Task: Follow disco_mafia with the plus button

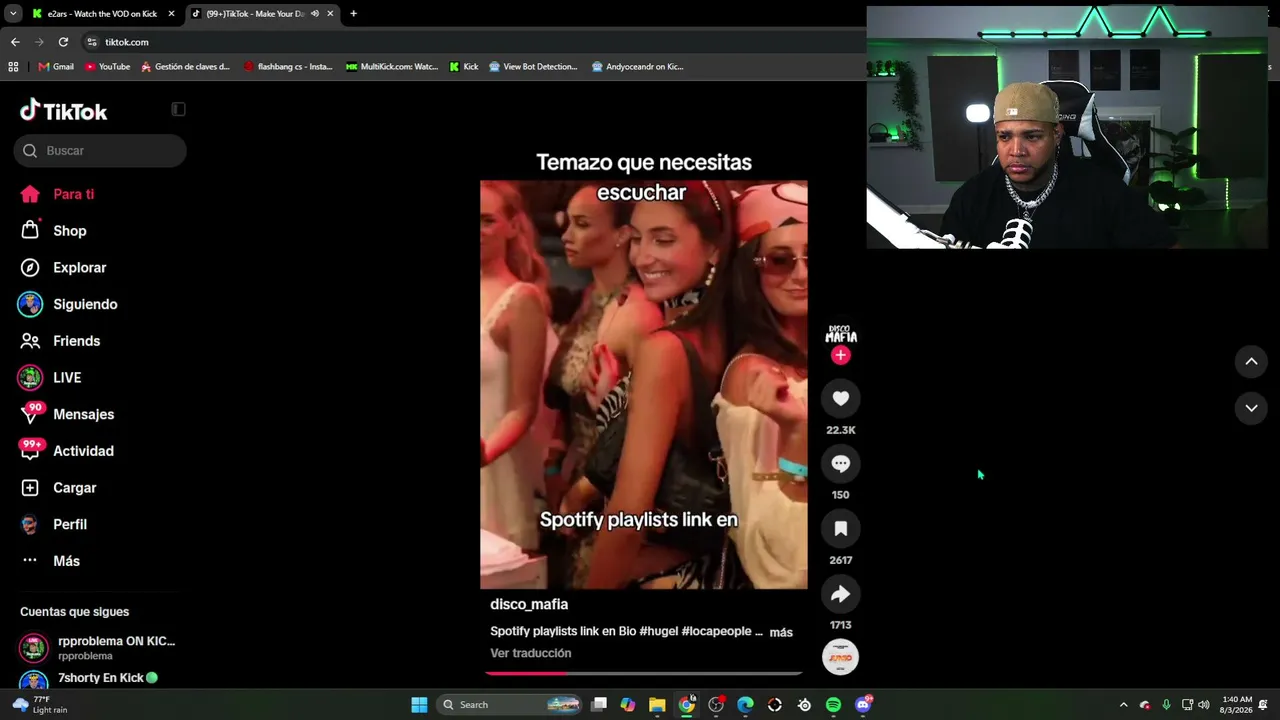Action: [841, 355]
